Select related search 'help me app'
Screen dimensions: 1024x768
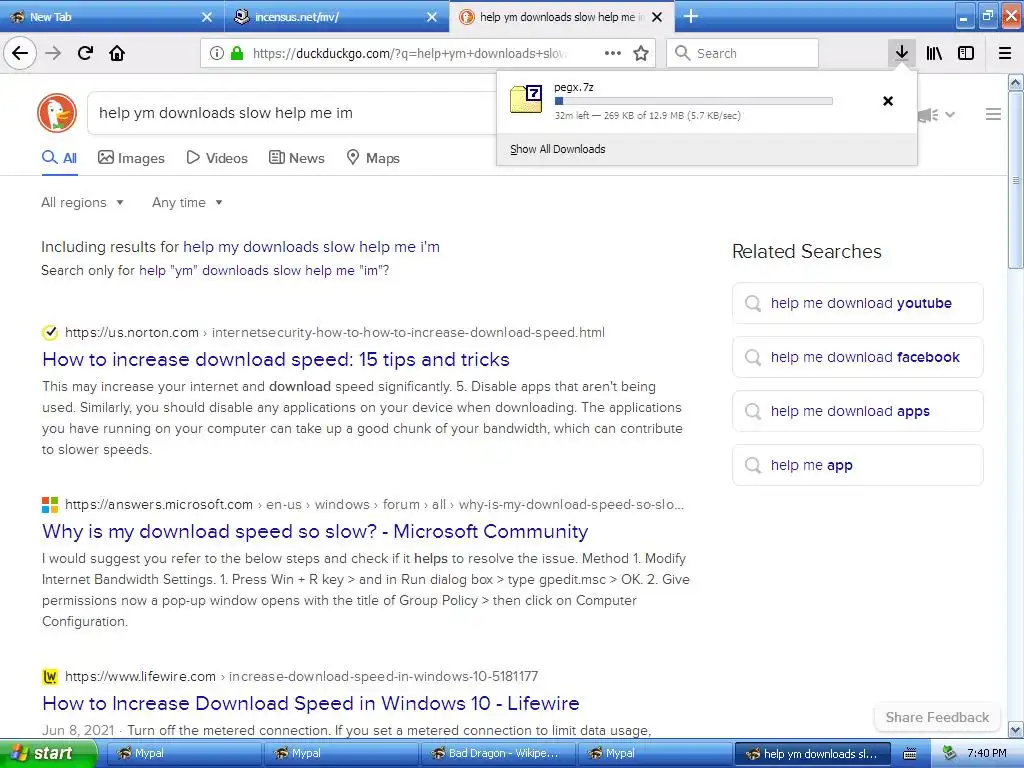point(857,465)
